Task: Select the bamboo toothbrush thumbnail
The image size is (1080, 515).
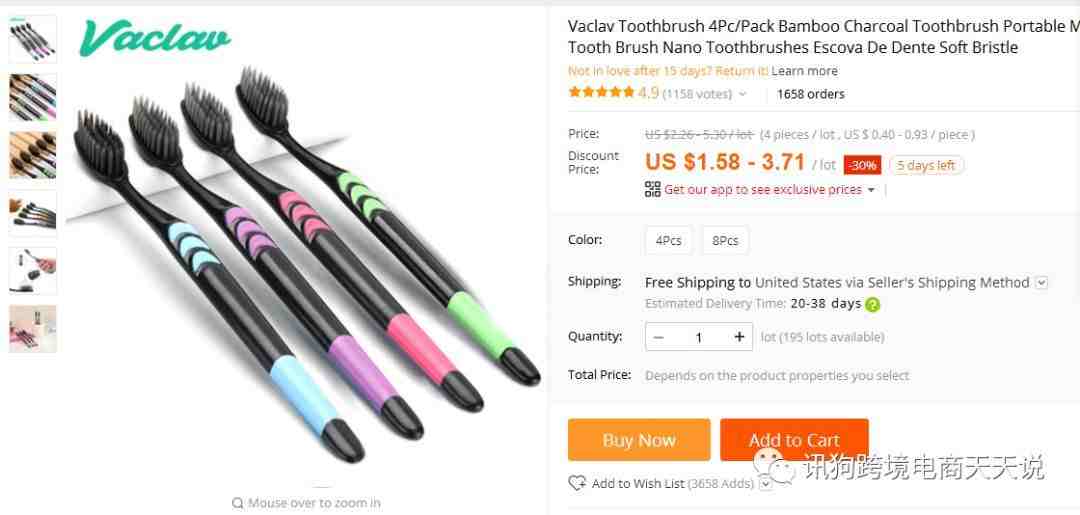Action: pyautogui.click(x=33, y=155)
